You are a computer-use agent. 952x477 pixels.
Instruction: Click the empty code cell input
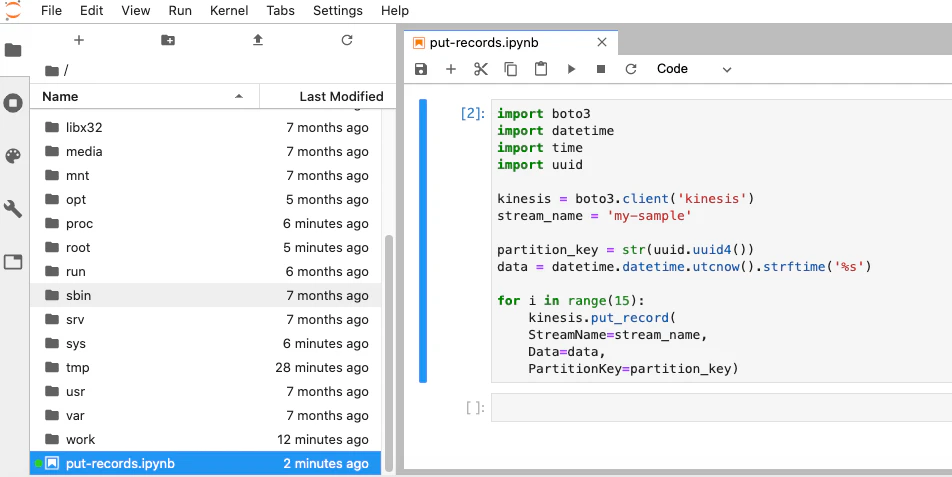[x=721, y=408]
